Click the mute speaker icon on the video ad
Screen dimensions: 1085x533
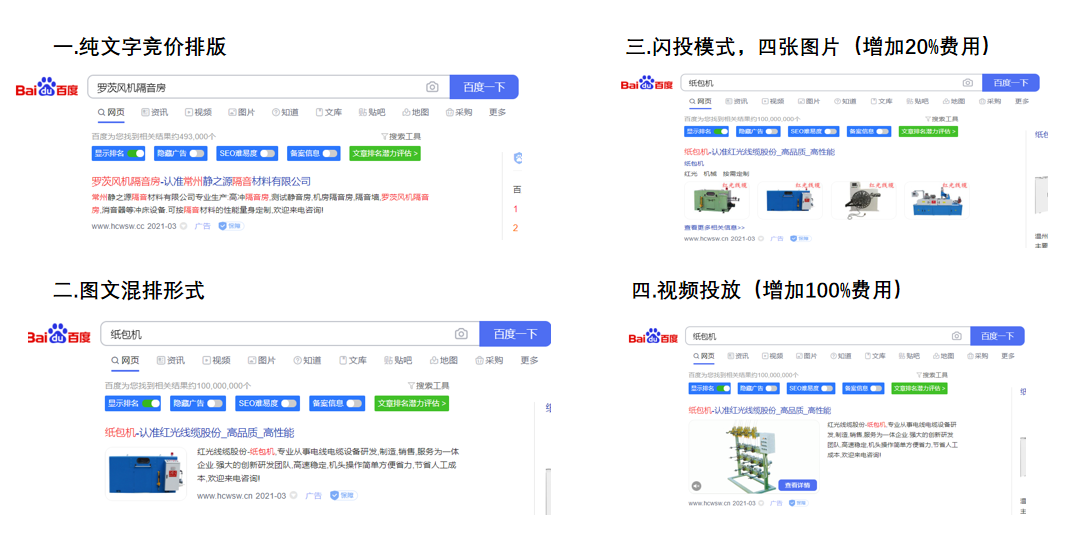click(697, 486)
